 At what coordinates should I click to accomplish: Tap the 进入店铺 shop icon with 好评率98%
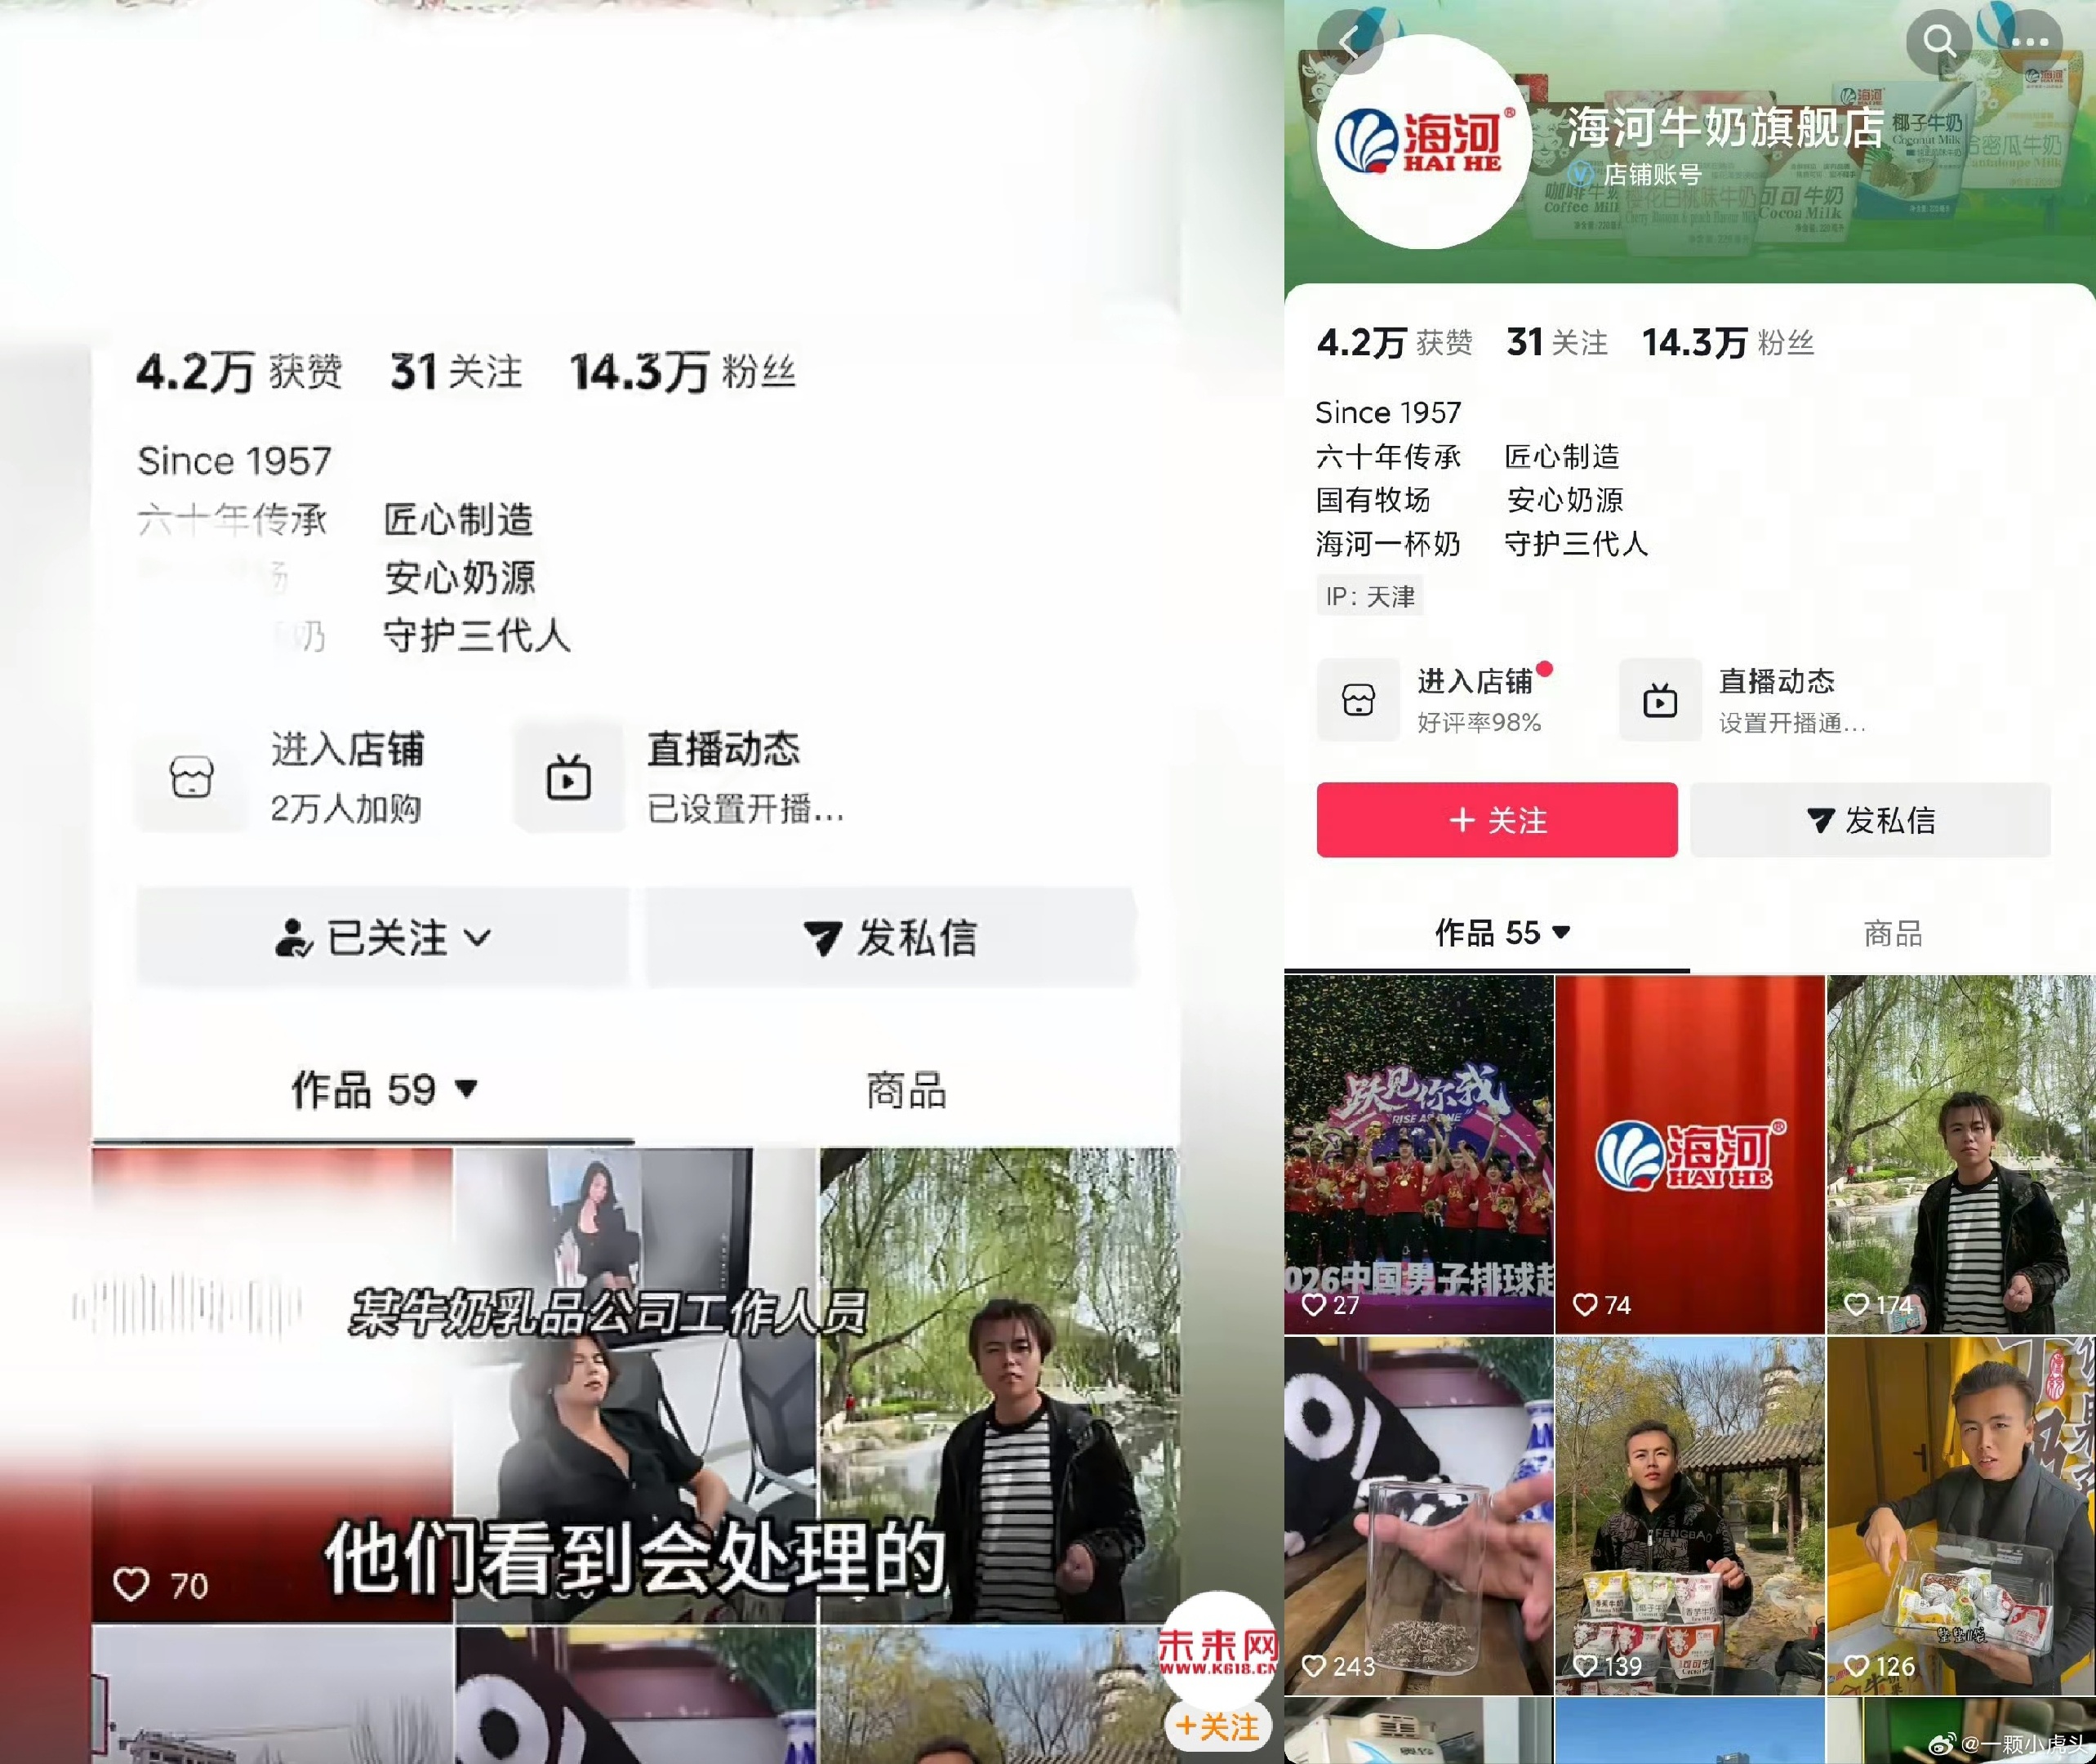(1358, 700)
